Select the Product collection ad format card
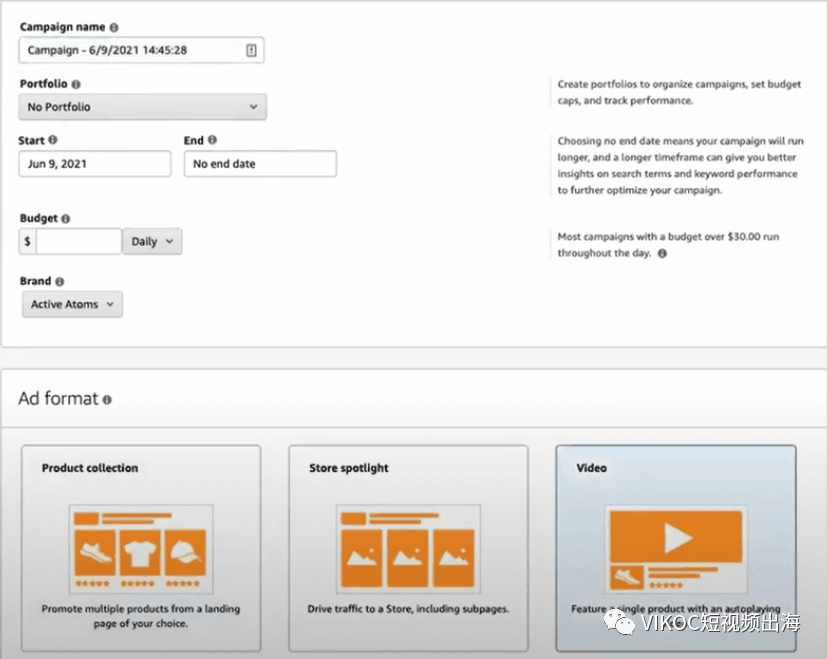 point(141,548)
